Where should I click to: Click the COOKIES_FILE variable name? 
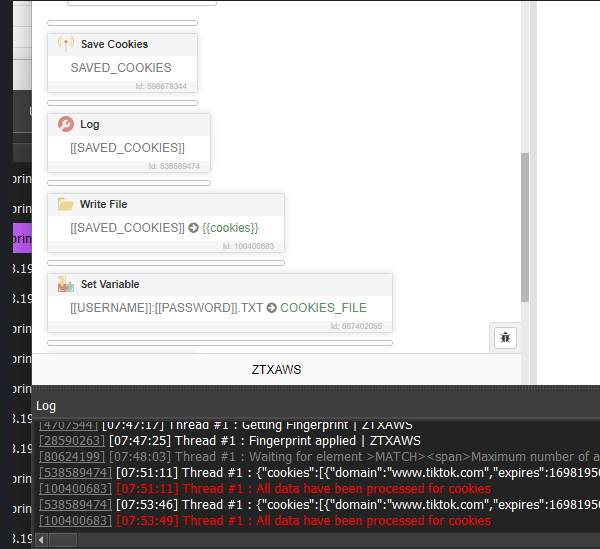323,308
